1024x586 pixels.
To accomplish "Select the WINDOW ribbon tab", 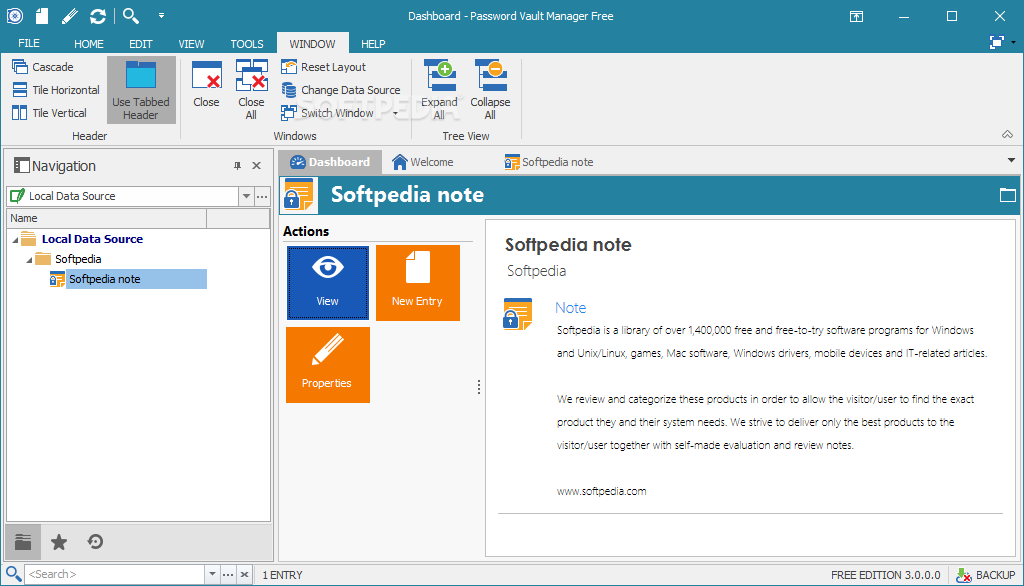I will click(x=312, y=43).
